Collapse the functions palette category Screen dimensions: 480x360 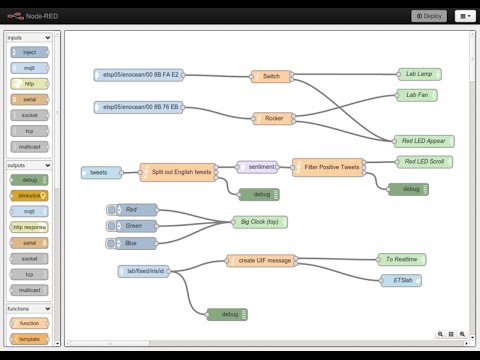click(x=29, y=309)
